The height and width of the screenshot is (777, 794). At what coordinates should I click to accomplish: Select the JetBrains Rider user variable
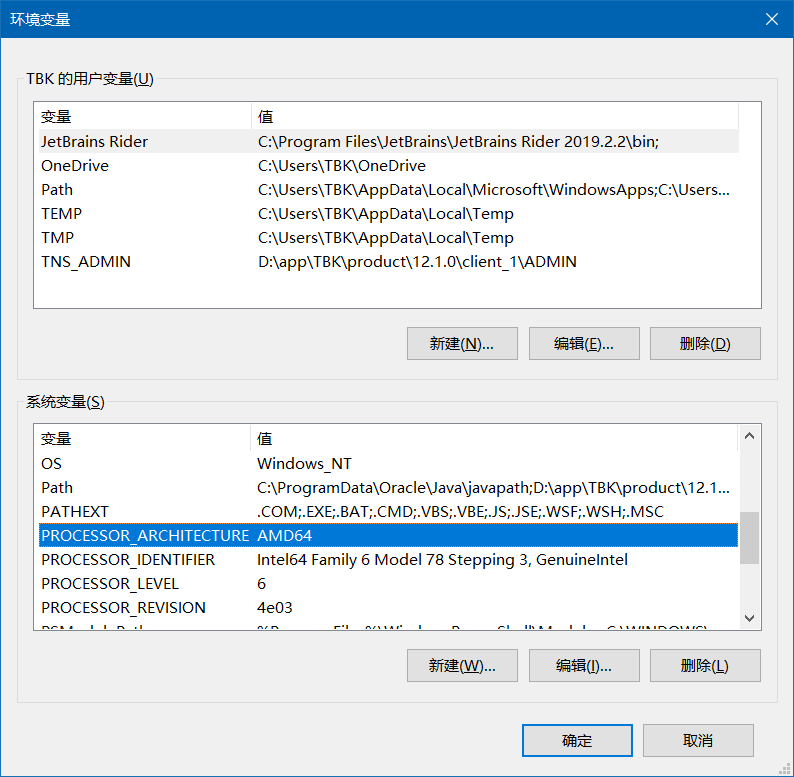point(95,142)
